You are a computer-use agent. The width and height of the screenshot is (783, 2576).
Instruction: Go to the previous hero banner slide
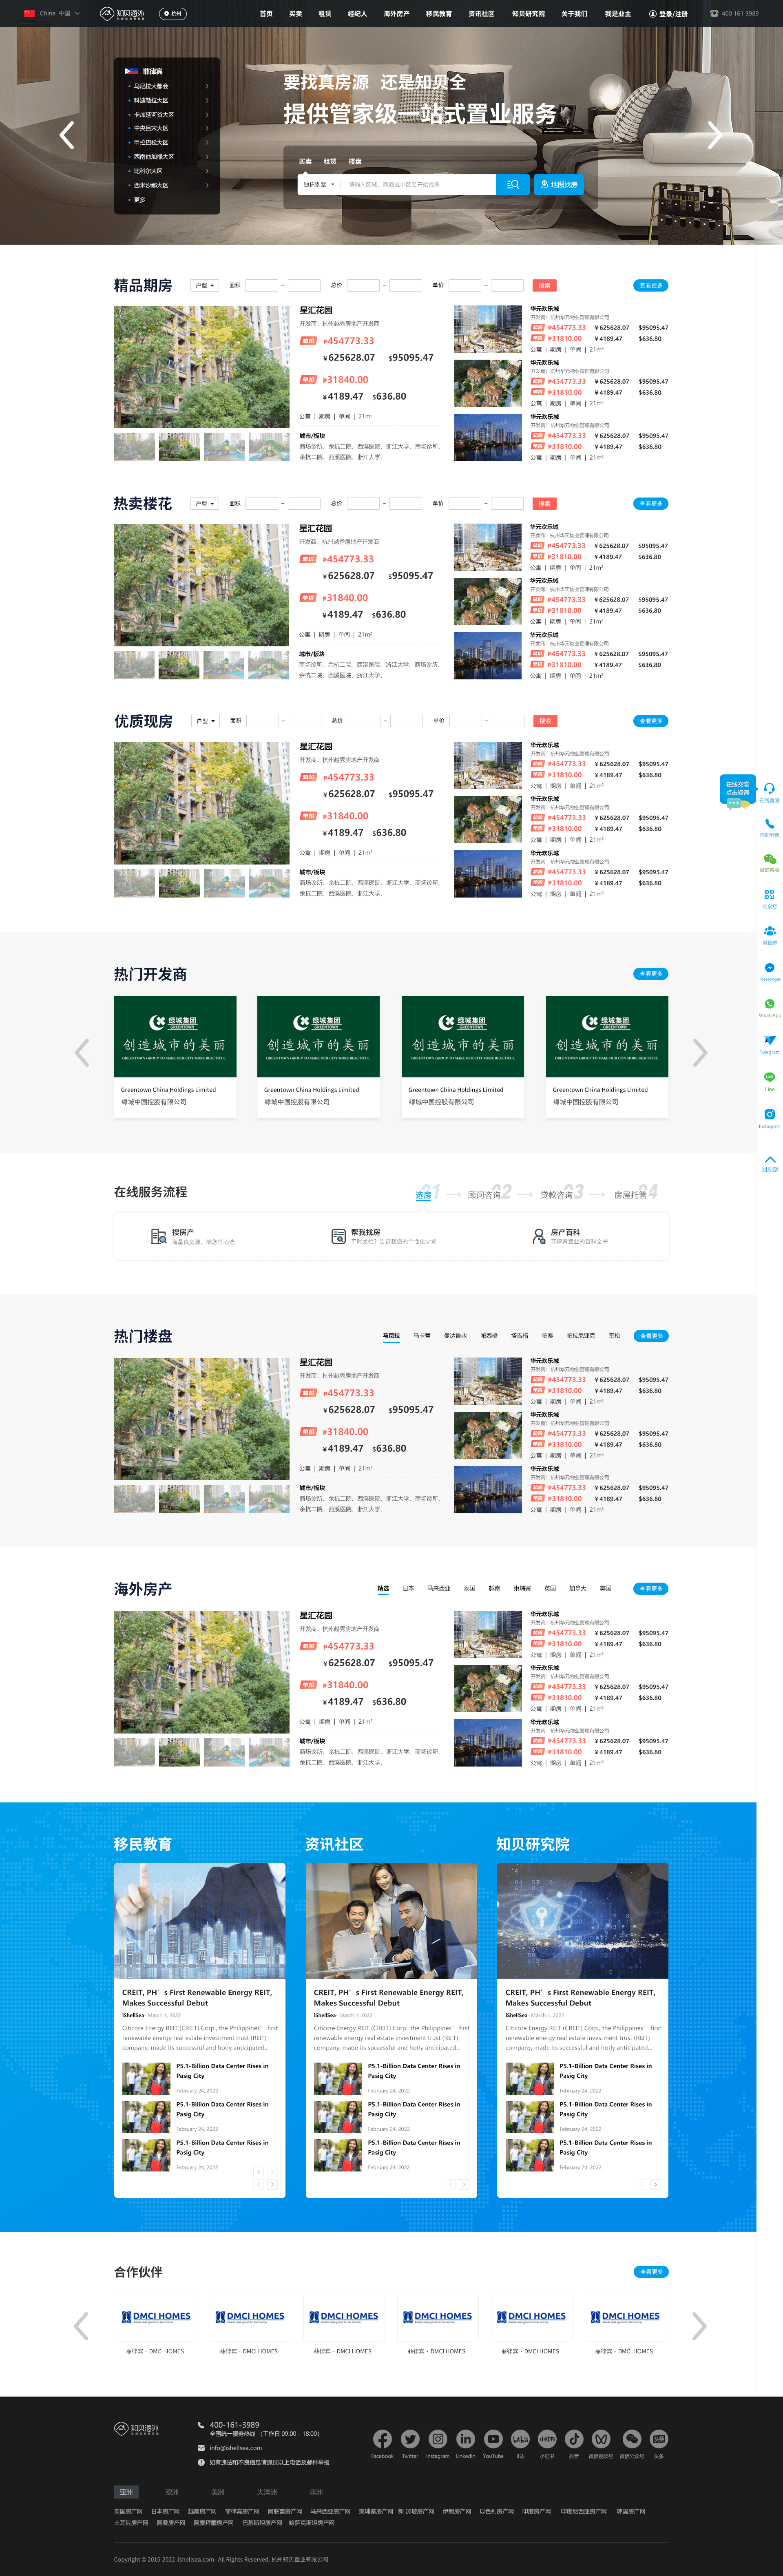tap(67, 135)
